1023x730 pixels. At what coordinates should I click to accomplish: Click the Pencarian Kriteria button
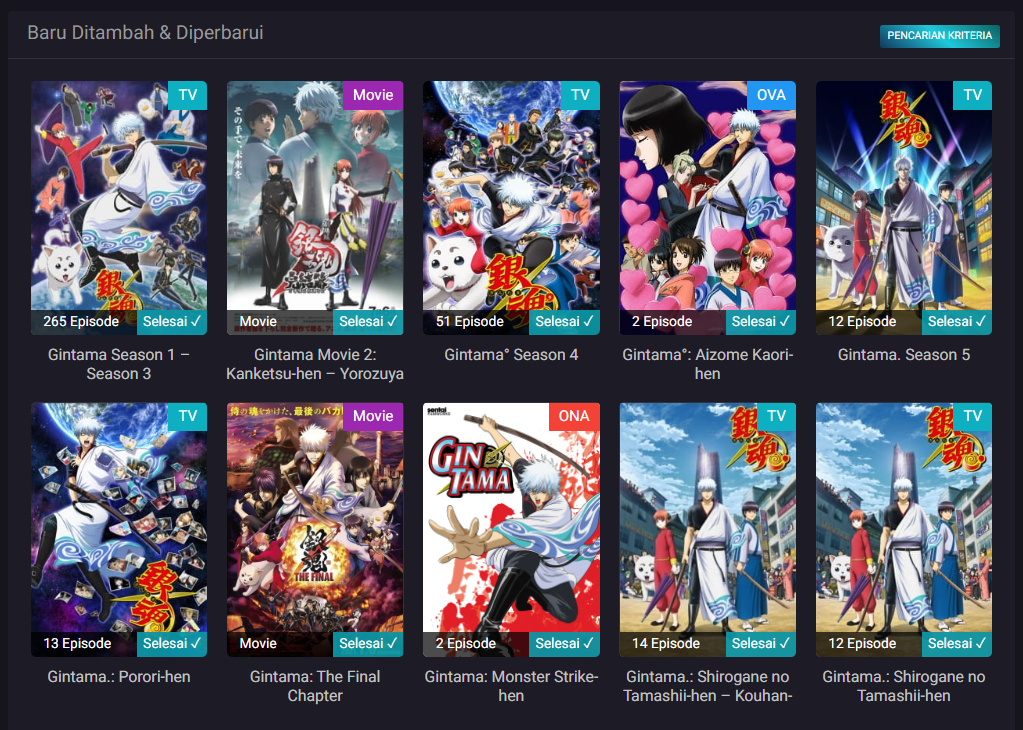(939, 36)
